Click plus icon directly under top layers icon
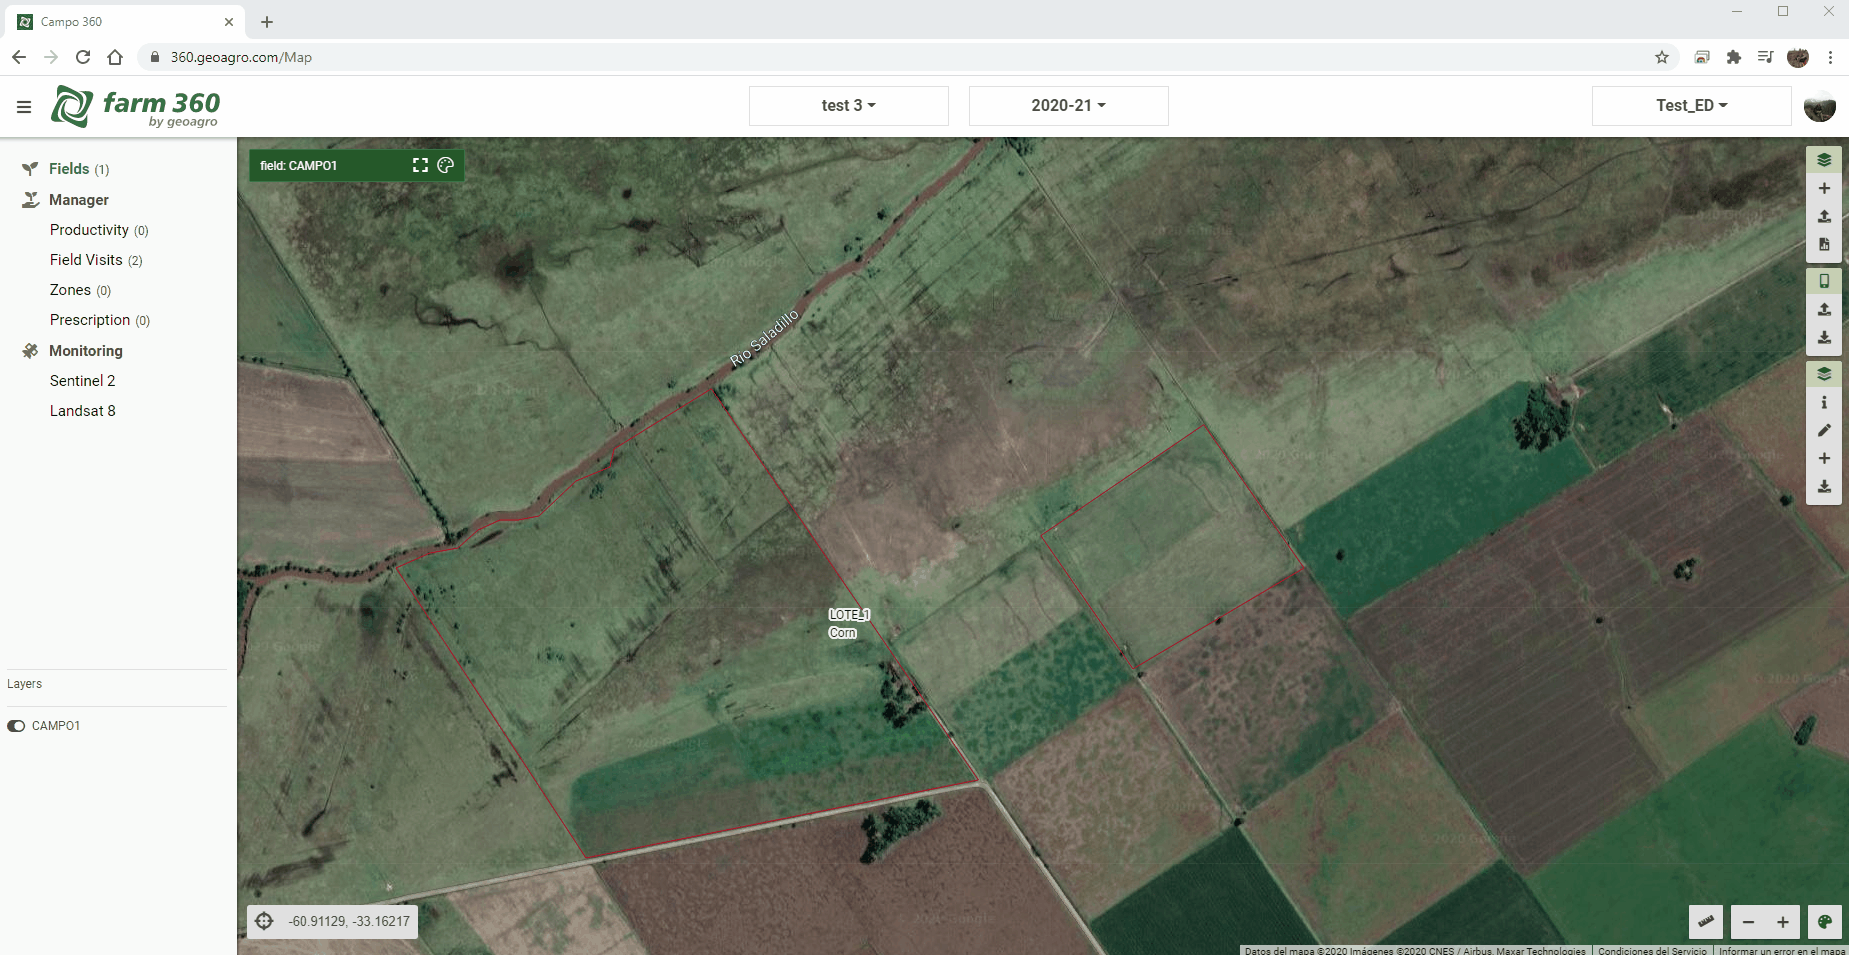This screenshot has width=1849, height=955. pos(1824,188)
